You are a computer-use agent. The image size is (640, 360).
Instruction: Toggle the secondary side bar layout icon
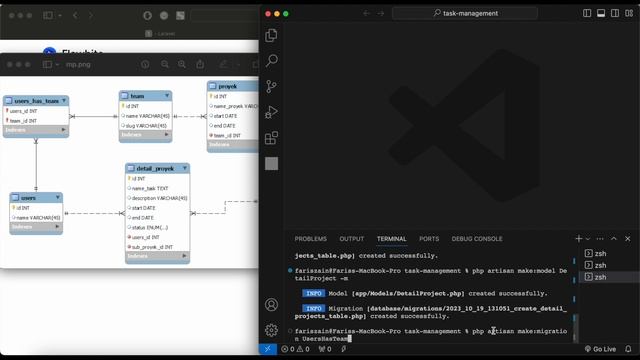[615, 13]
